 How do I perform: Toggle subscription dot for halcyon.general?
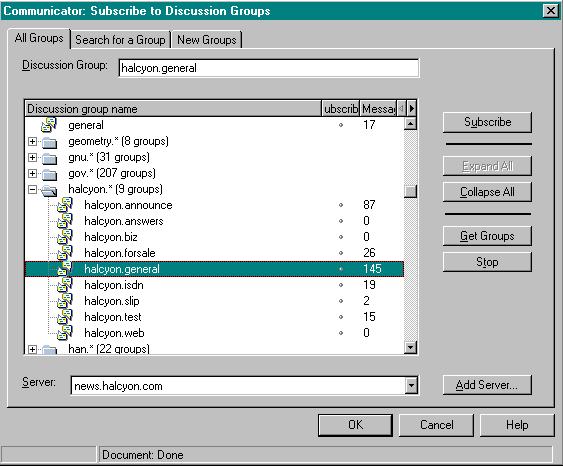click(341, 269)
